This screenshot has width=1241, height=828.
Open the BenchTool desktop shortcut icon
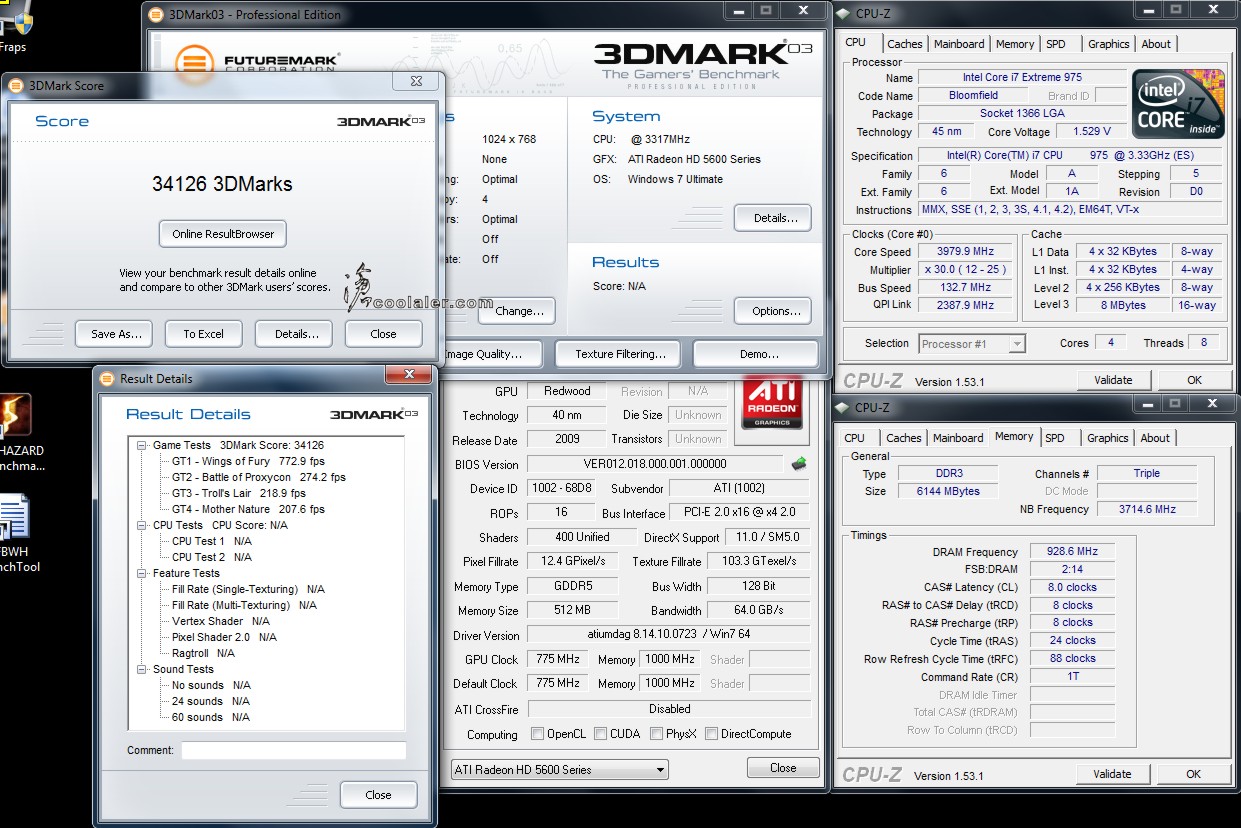point(15,533)
